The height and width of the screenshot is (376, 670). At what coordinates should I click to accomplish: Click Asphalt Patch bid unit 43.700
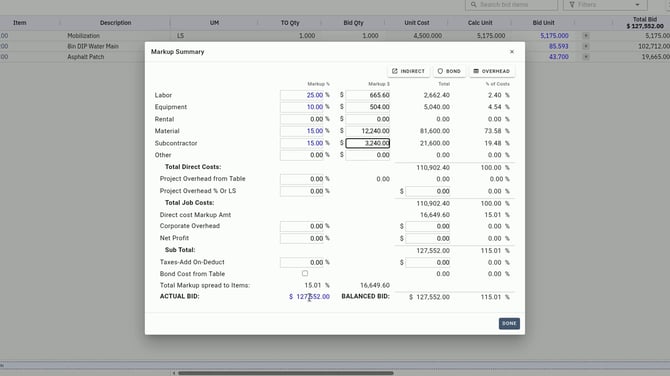(x=558, y=57)
